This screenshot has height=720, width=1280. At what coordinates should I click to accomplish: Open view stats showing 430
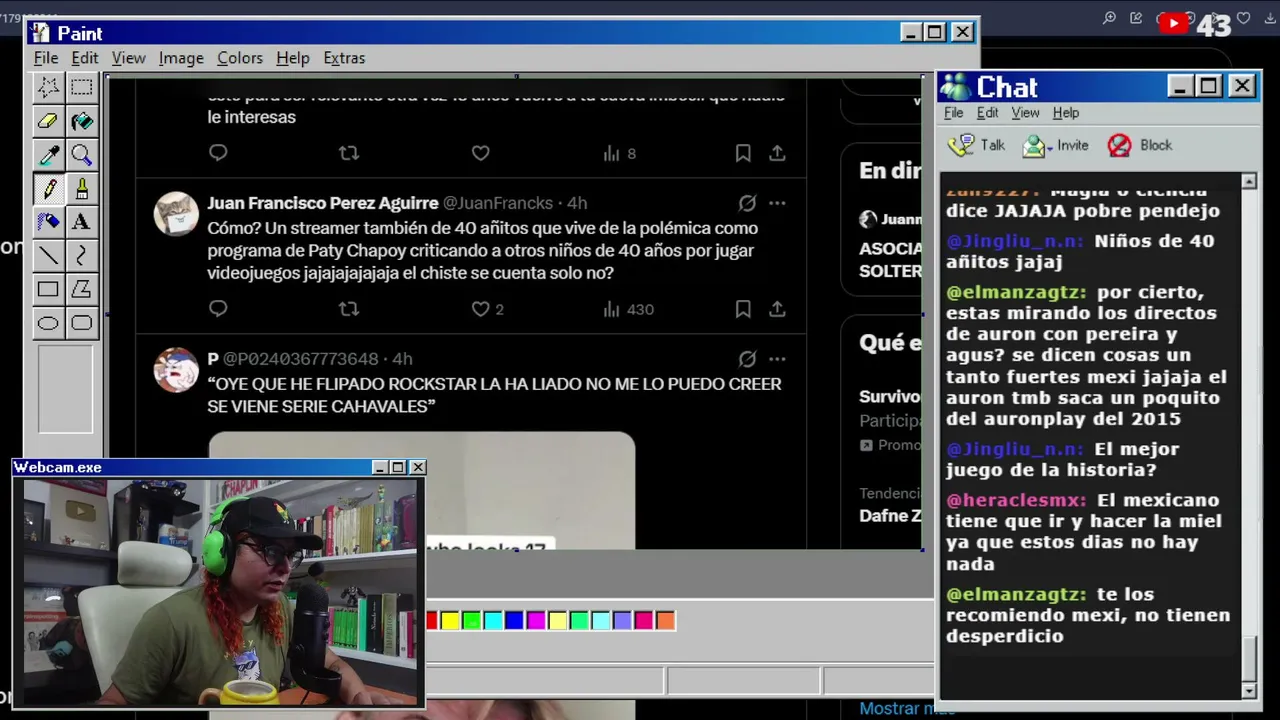point(628,309)
